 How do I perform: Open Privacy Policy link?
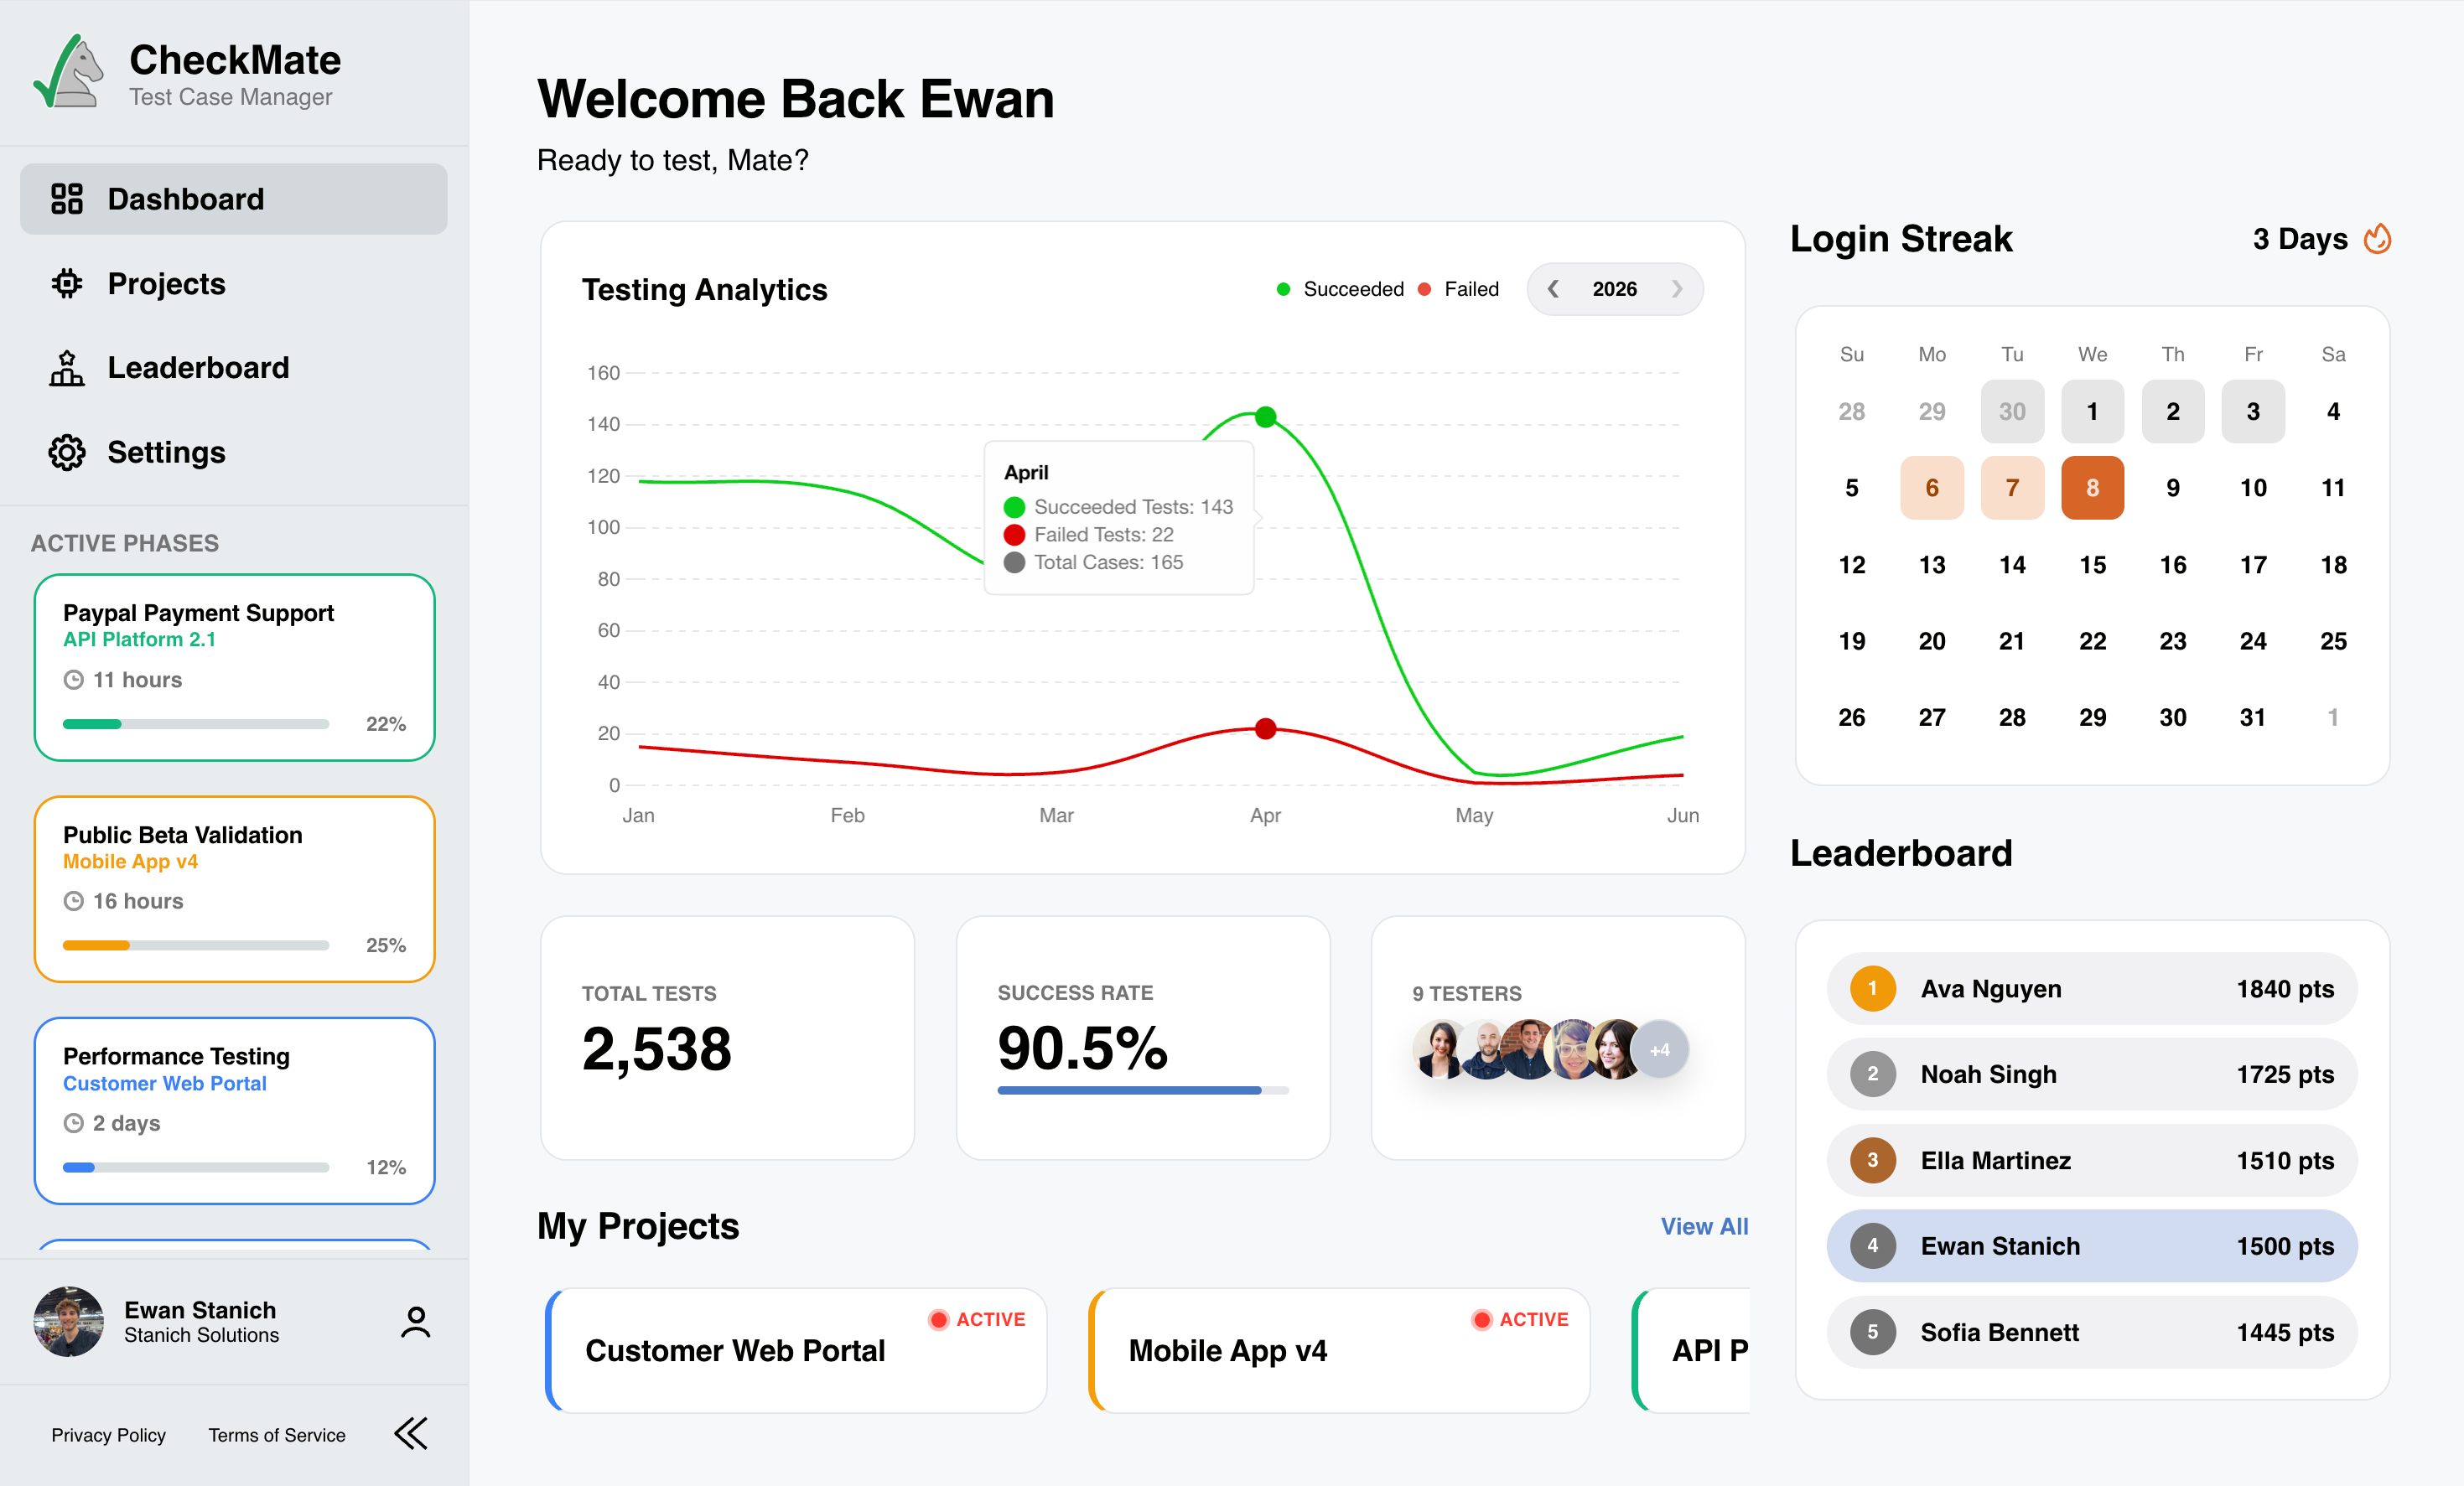pyautogui.click(x=109, y=1435)
